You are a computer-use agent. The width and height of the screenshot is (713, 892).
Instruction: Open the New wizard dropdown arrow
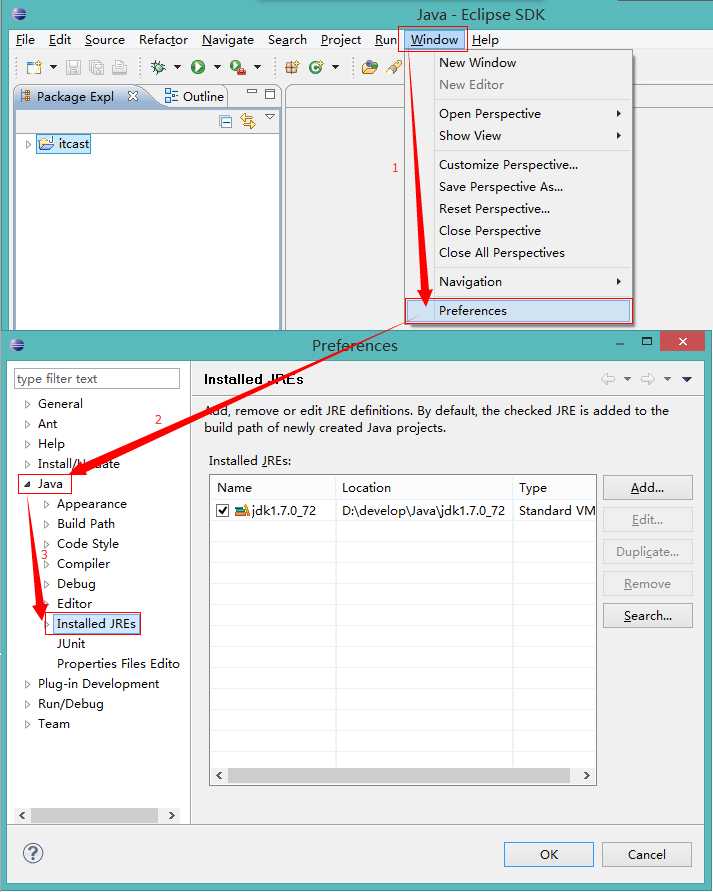(x=53, y=67)
